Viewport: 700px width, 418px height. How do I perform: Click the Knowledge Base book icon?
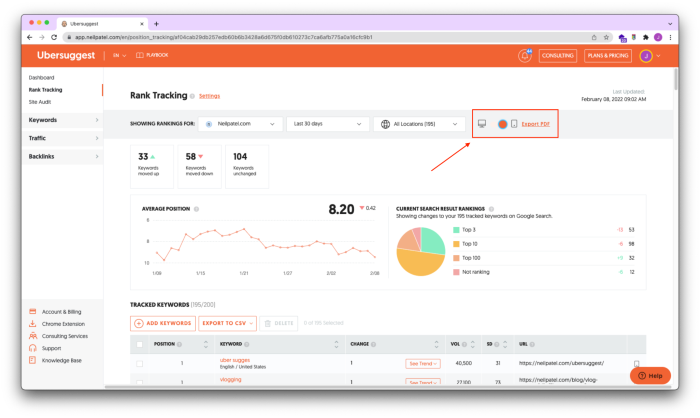click(33, 360)
